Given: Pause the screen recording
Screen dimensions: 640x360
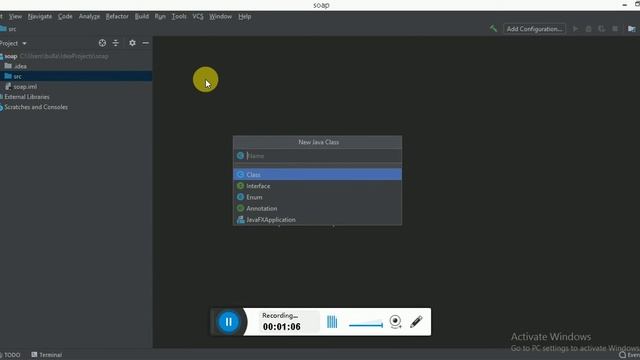Looking at the screenshot, I should 228,322.
